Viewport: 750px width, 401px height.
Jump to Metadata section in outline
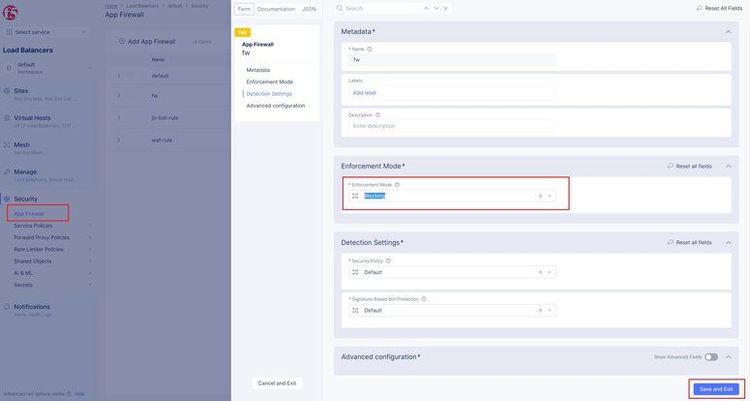258,70
